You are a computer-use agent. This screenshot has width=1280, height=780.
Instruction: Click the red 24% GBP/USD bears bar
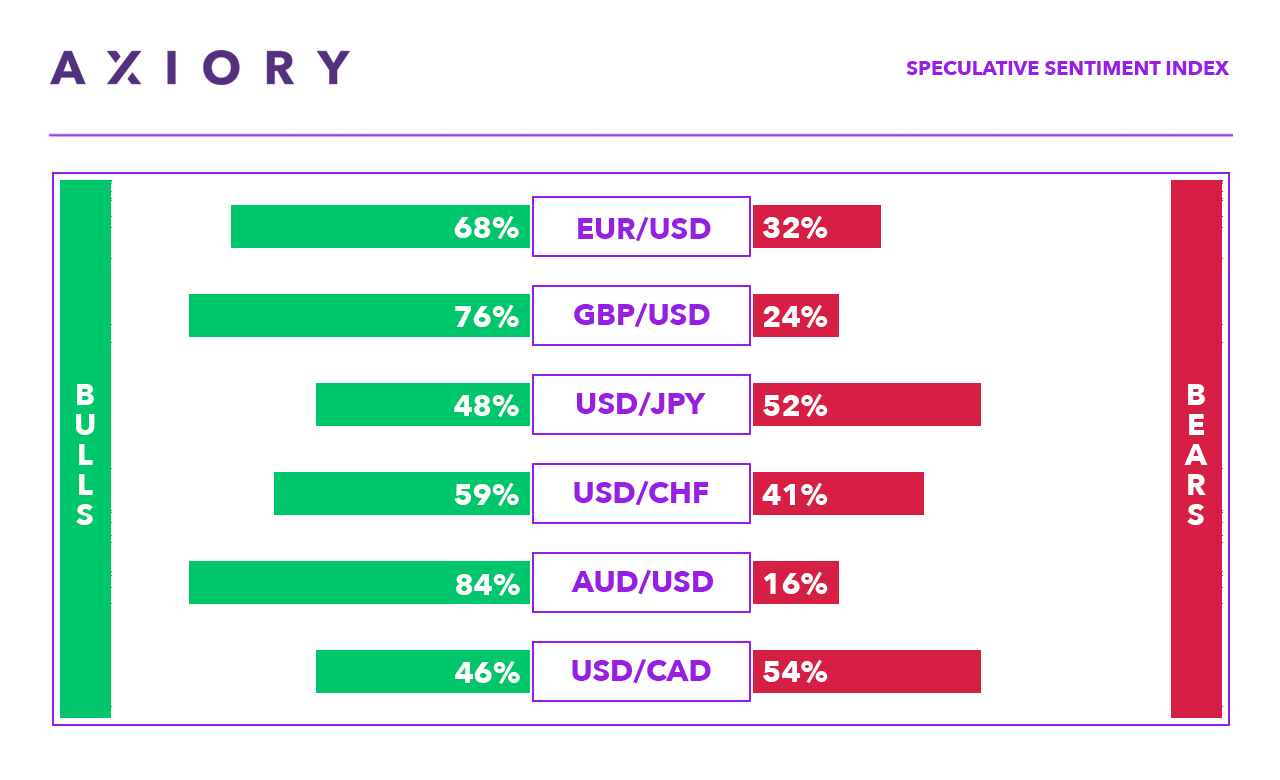coord(796,316)
